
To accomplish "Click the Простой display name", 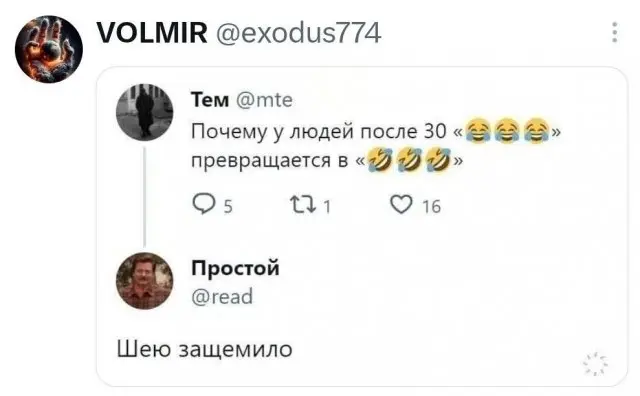I will [236, 268].
